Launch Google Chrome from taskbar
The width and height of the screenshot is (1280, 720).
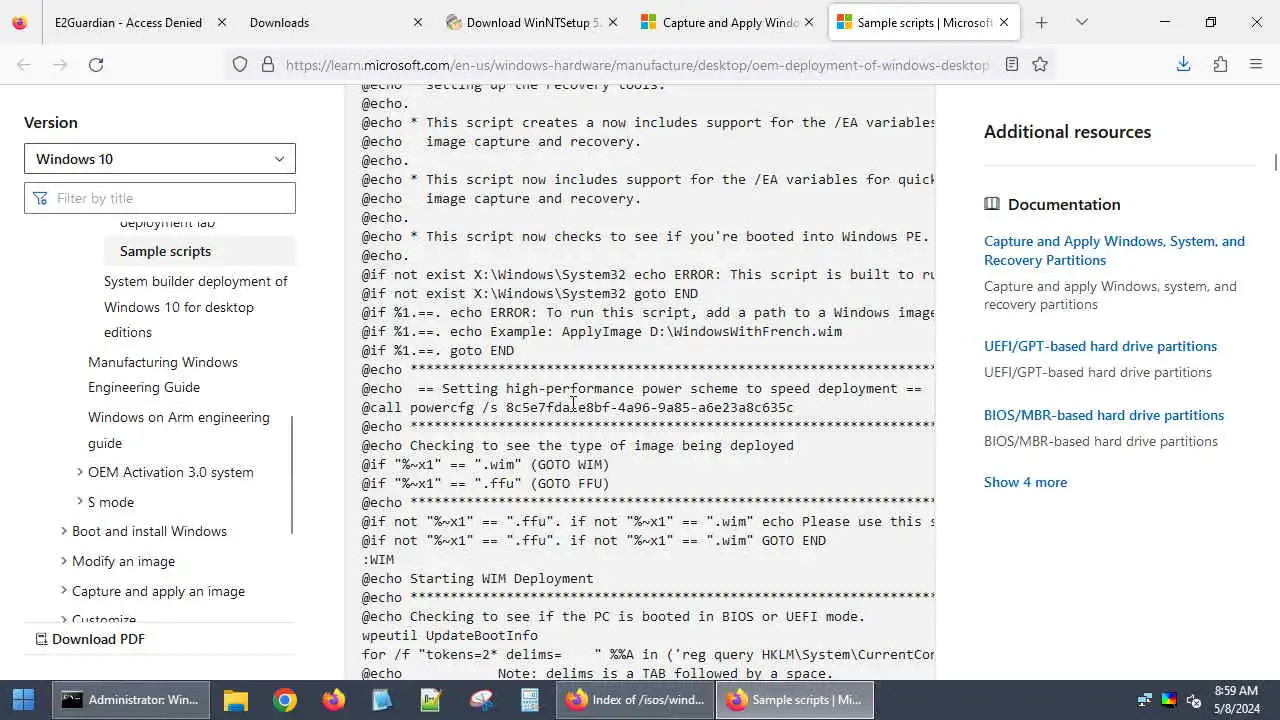pyautogui.click(x=285, y=700)
